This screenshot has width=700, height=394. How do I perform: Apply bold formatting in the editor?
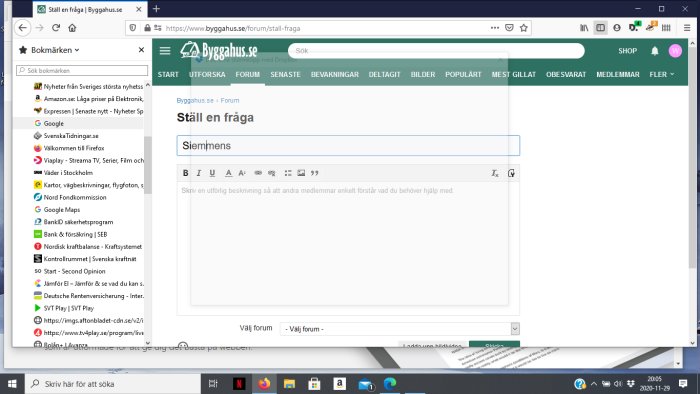pyautogui.click(x=186, y=173)
